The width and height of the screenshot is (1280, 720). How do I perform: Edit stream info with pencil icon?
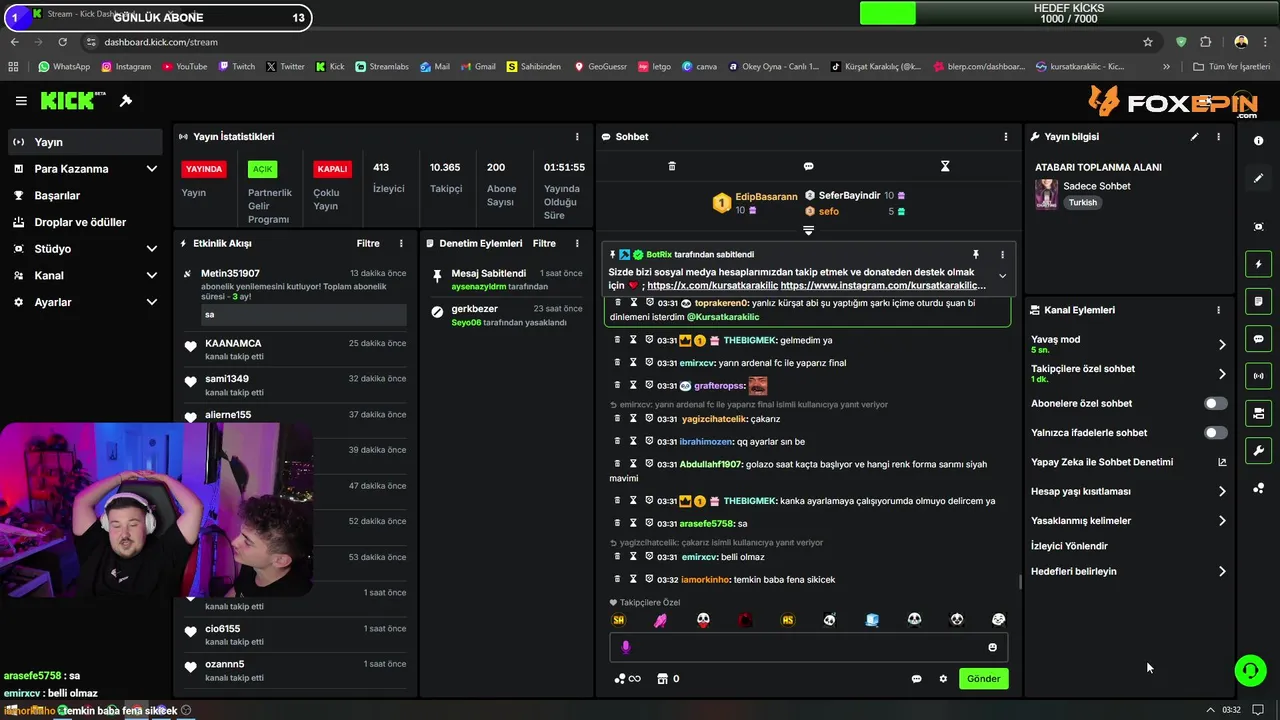1194,136
